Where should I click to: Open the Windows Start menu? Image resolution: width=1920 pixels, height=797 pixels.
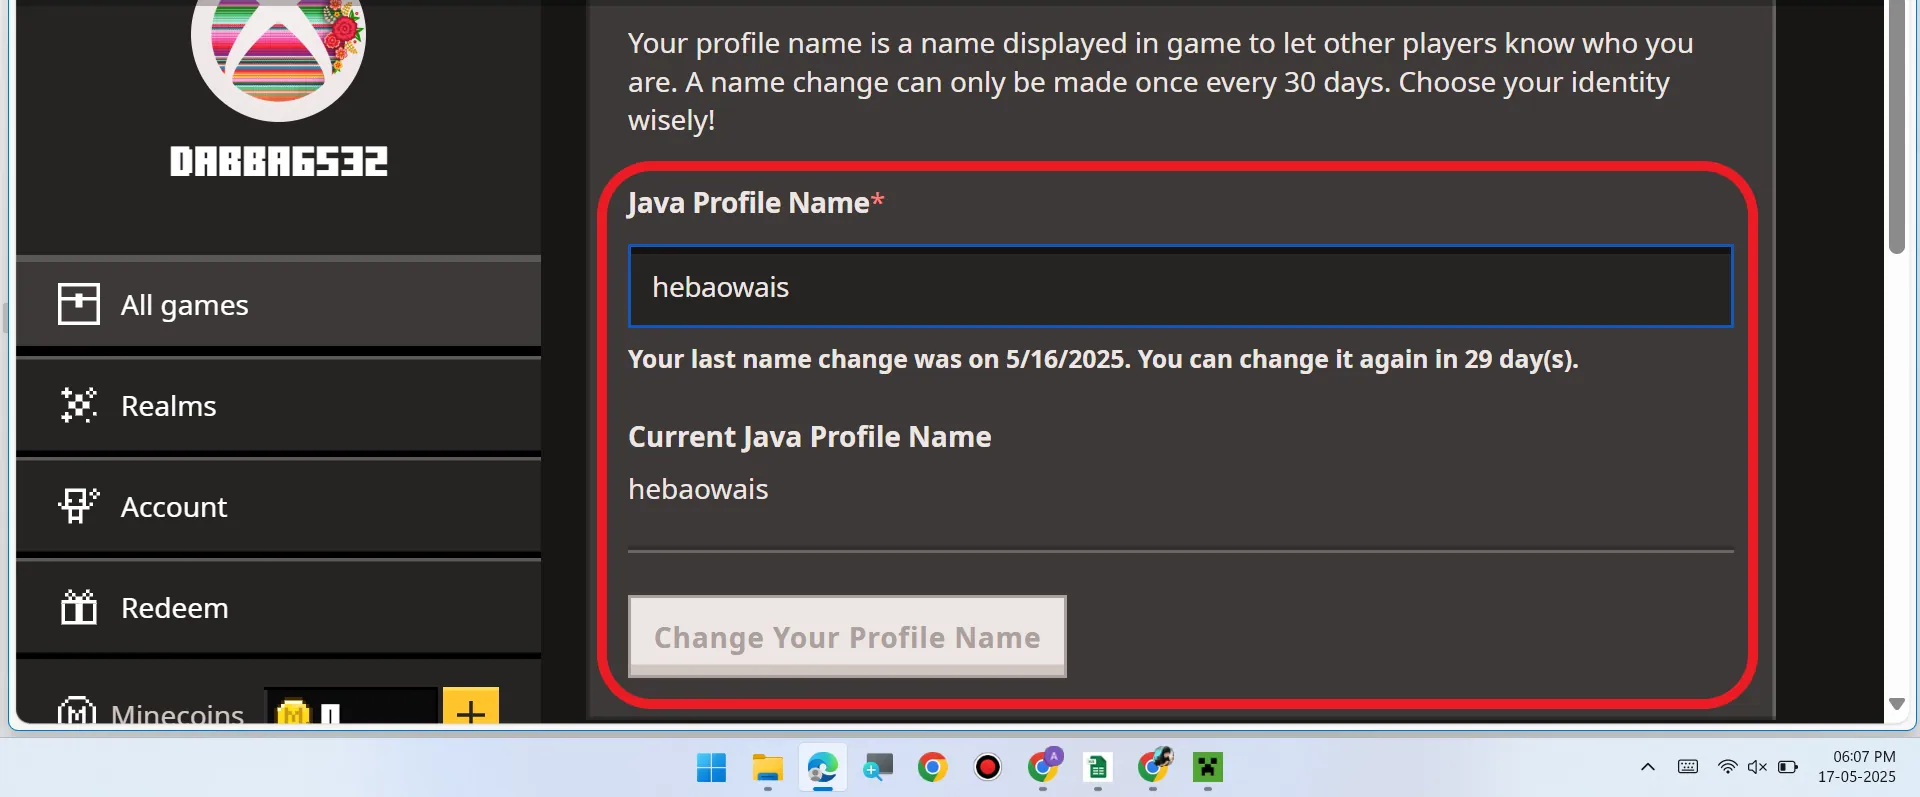coord(712,768)
